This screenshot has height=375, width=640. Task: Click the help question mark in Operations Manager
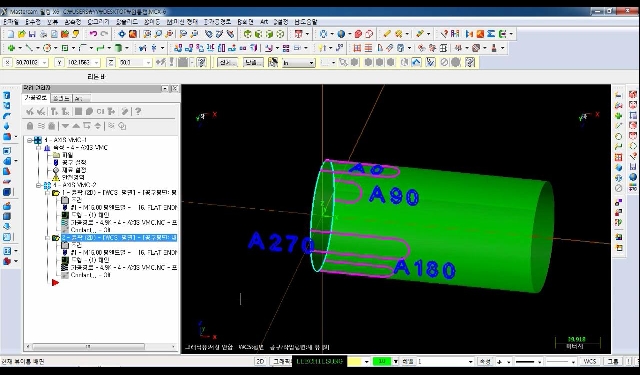[x=138, y=111]
